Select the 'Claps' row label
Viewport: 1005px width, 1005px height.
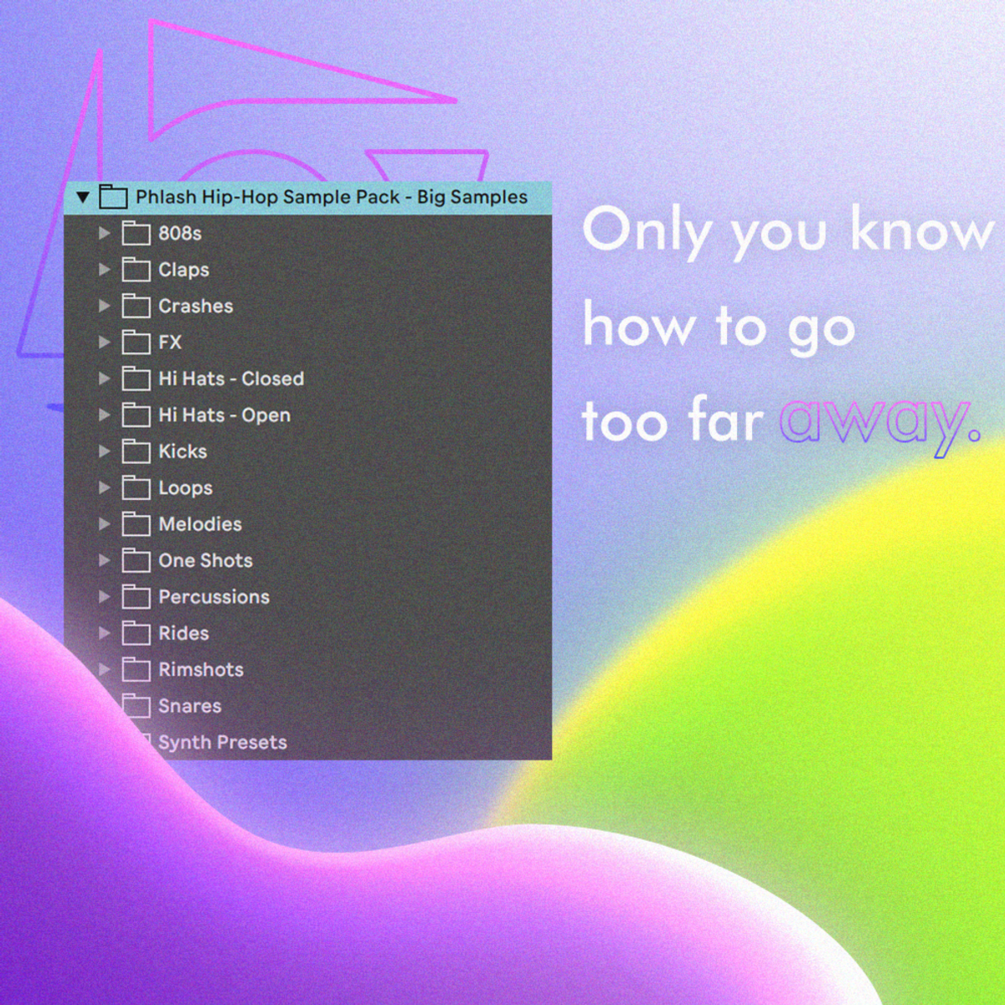[184, 270]
